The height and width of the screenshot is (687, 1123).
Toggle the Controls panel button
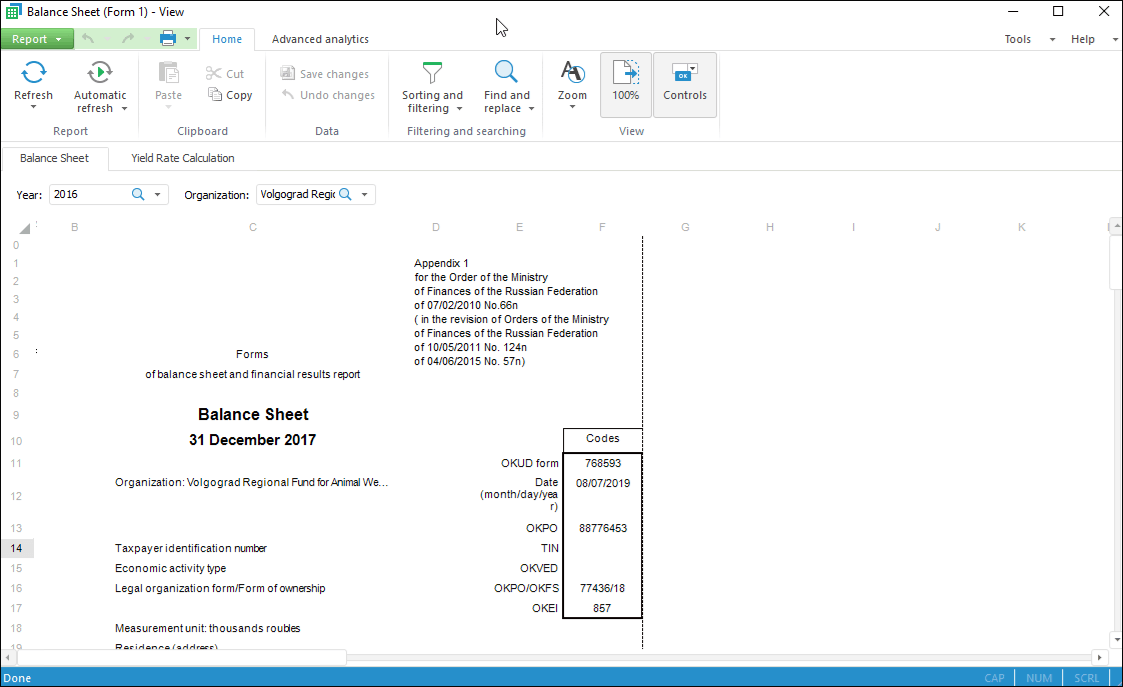pos(685,84)
